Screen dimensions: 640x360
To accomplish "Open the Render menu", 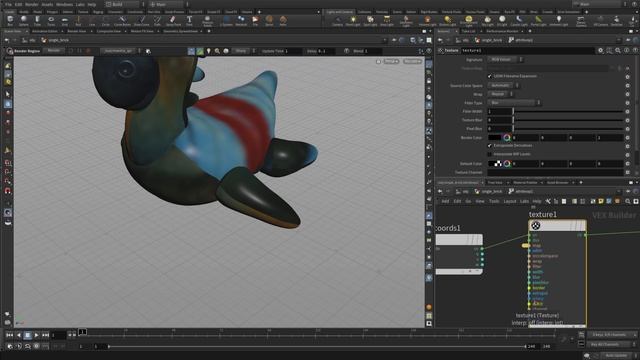I will point(31,4).
